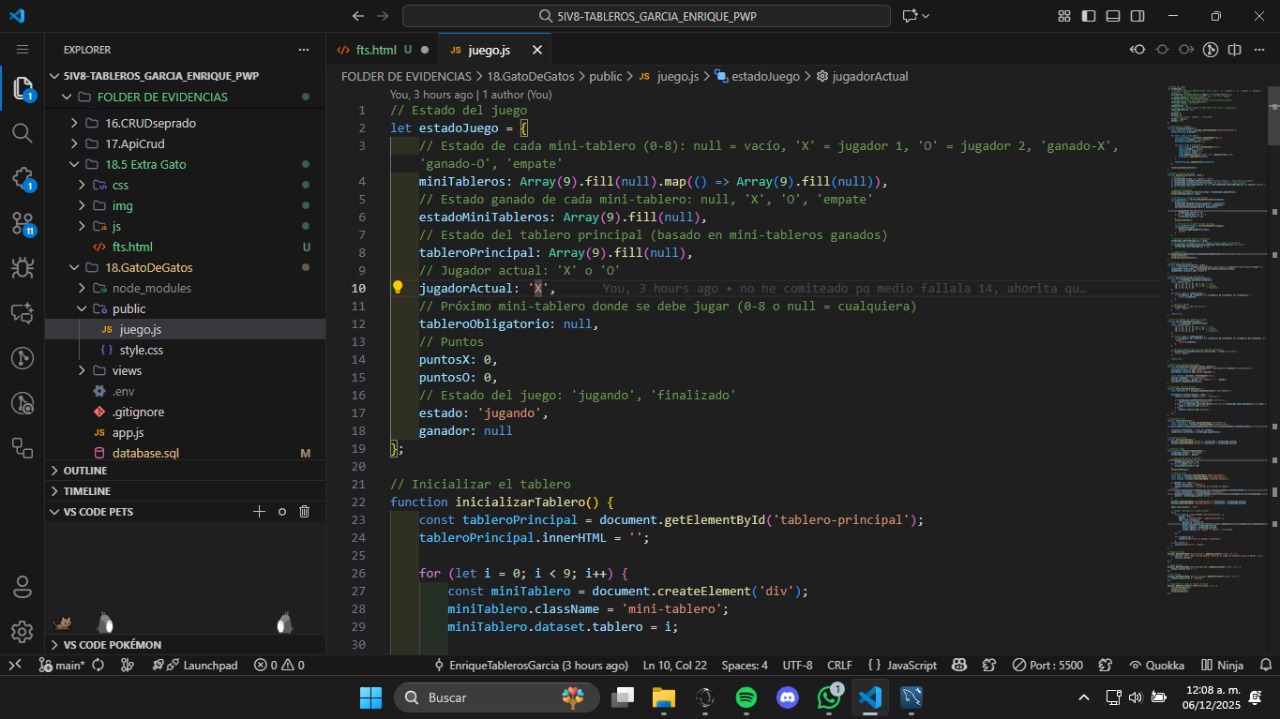Open Source Control from the activity bar

[x=22, y=223]
